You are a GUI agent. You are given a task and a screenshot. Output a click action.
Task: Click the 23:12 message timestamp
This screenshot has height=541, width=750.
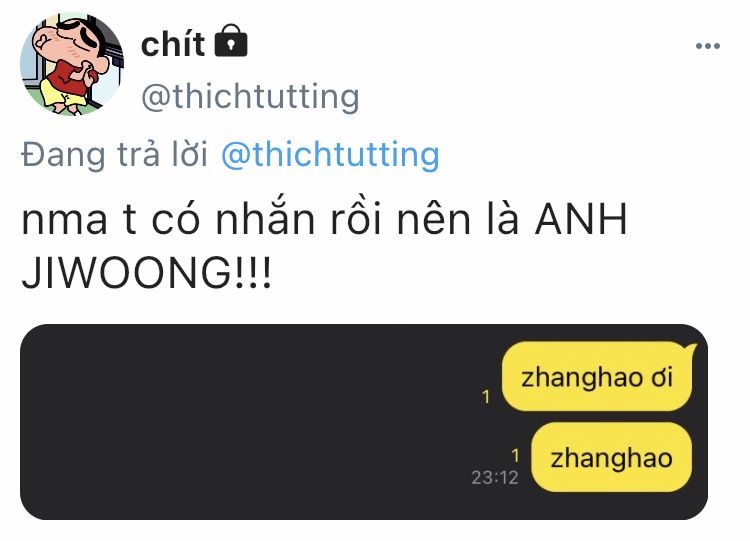click(x=495, y=477)
